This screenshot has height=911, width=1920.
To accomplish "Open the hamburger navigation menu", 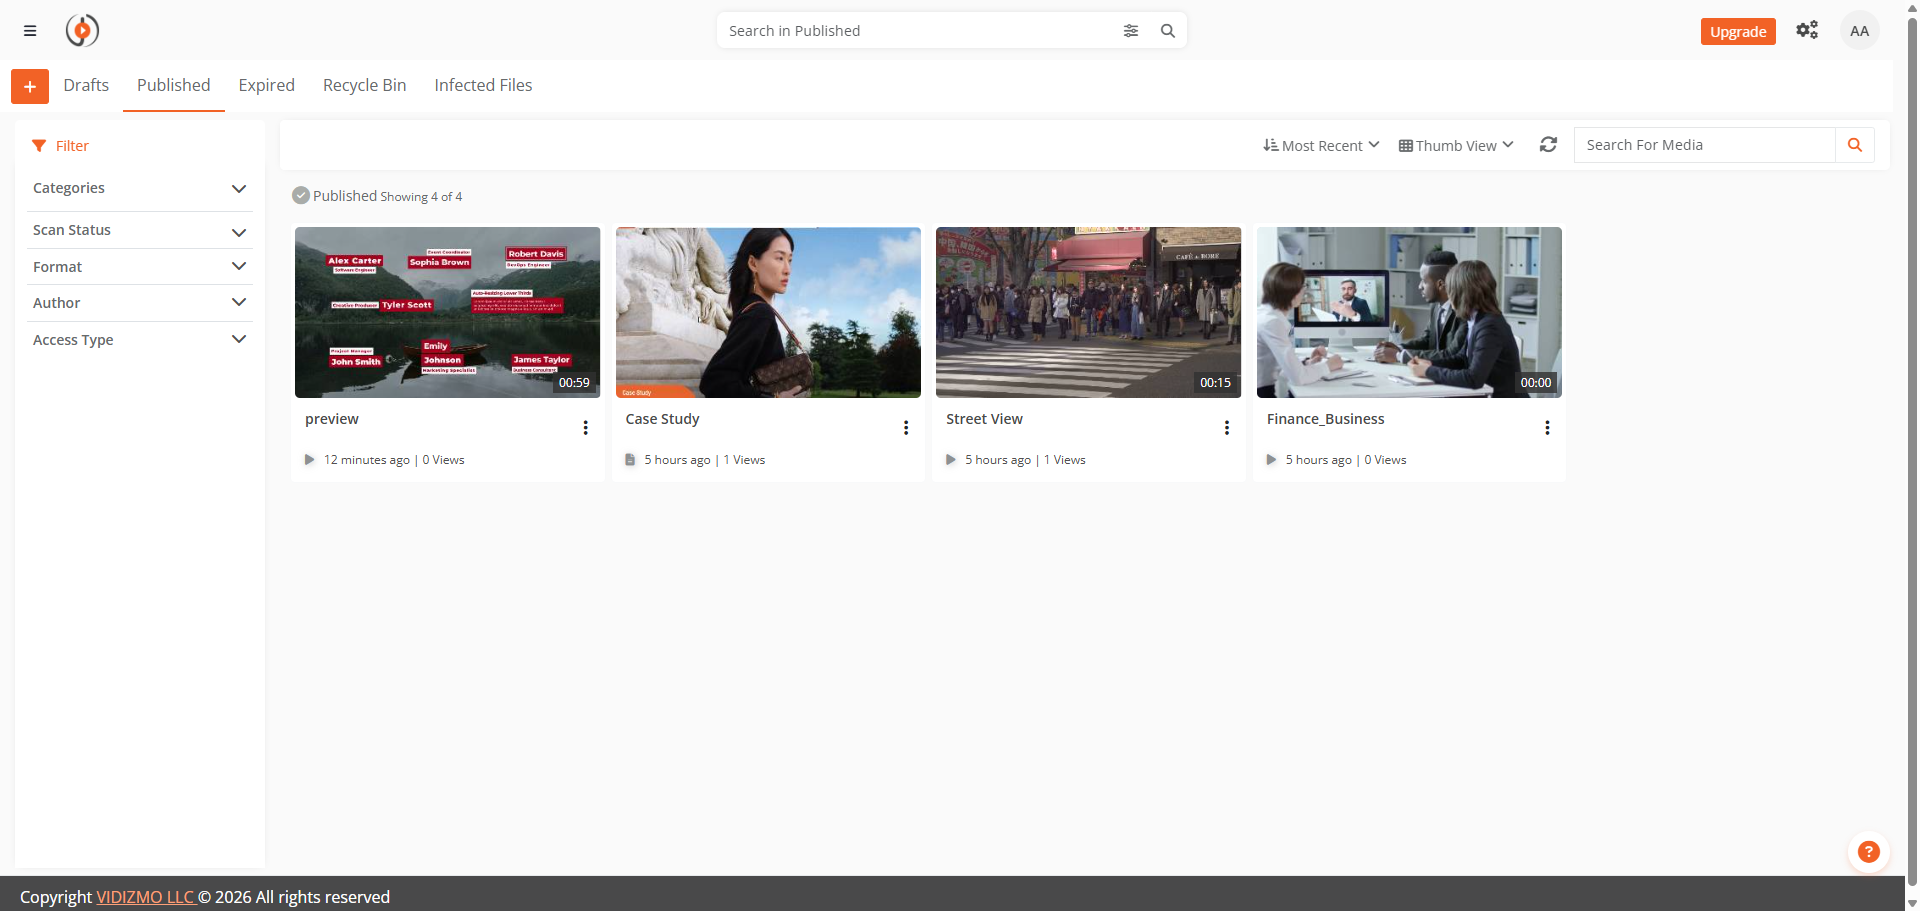I will [30, 31].
